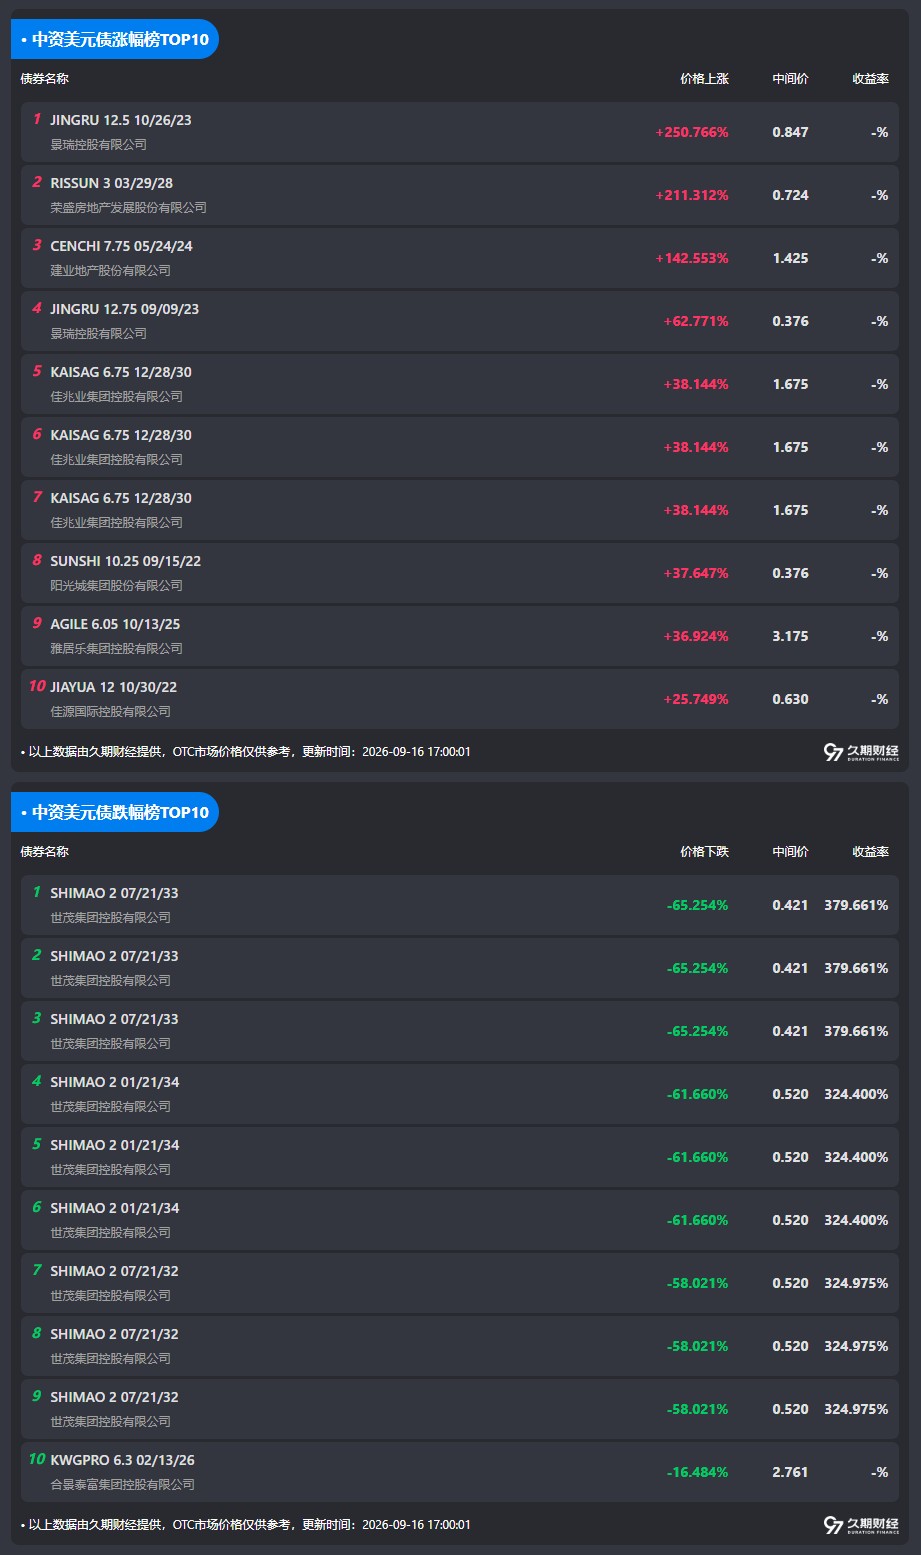The image size is (921, 1555).
Task: Click the +211.312% price gain value
Action: [x=692, y=195]
